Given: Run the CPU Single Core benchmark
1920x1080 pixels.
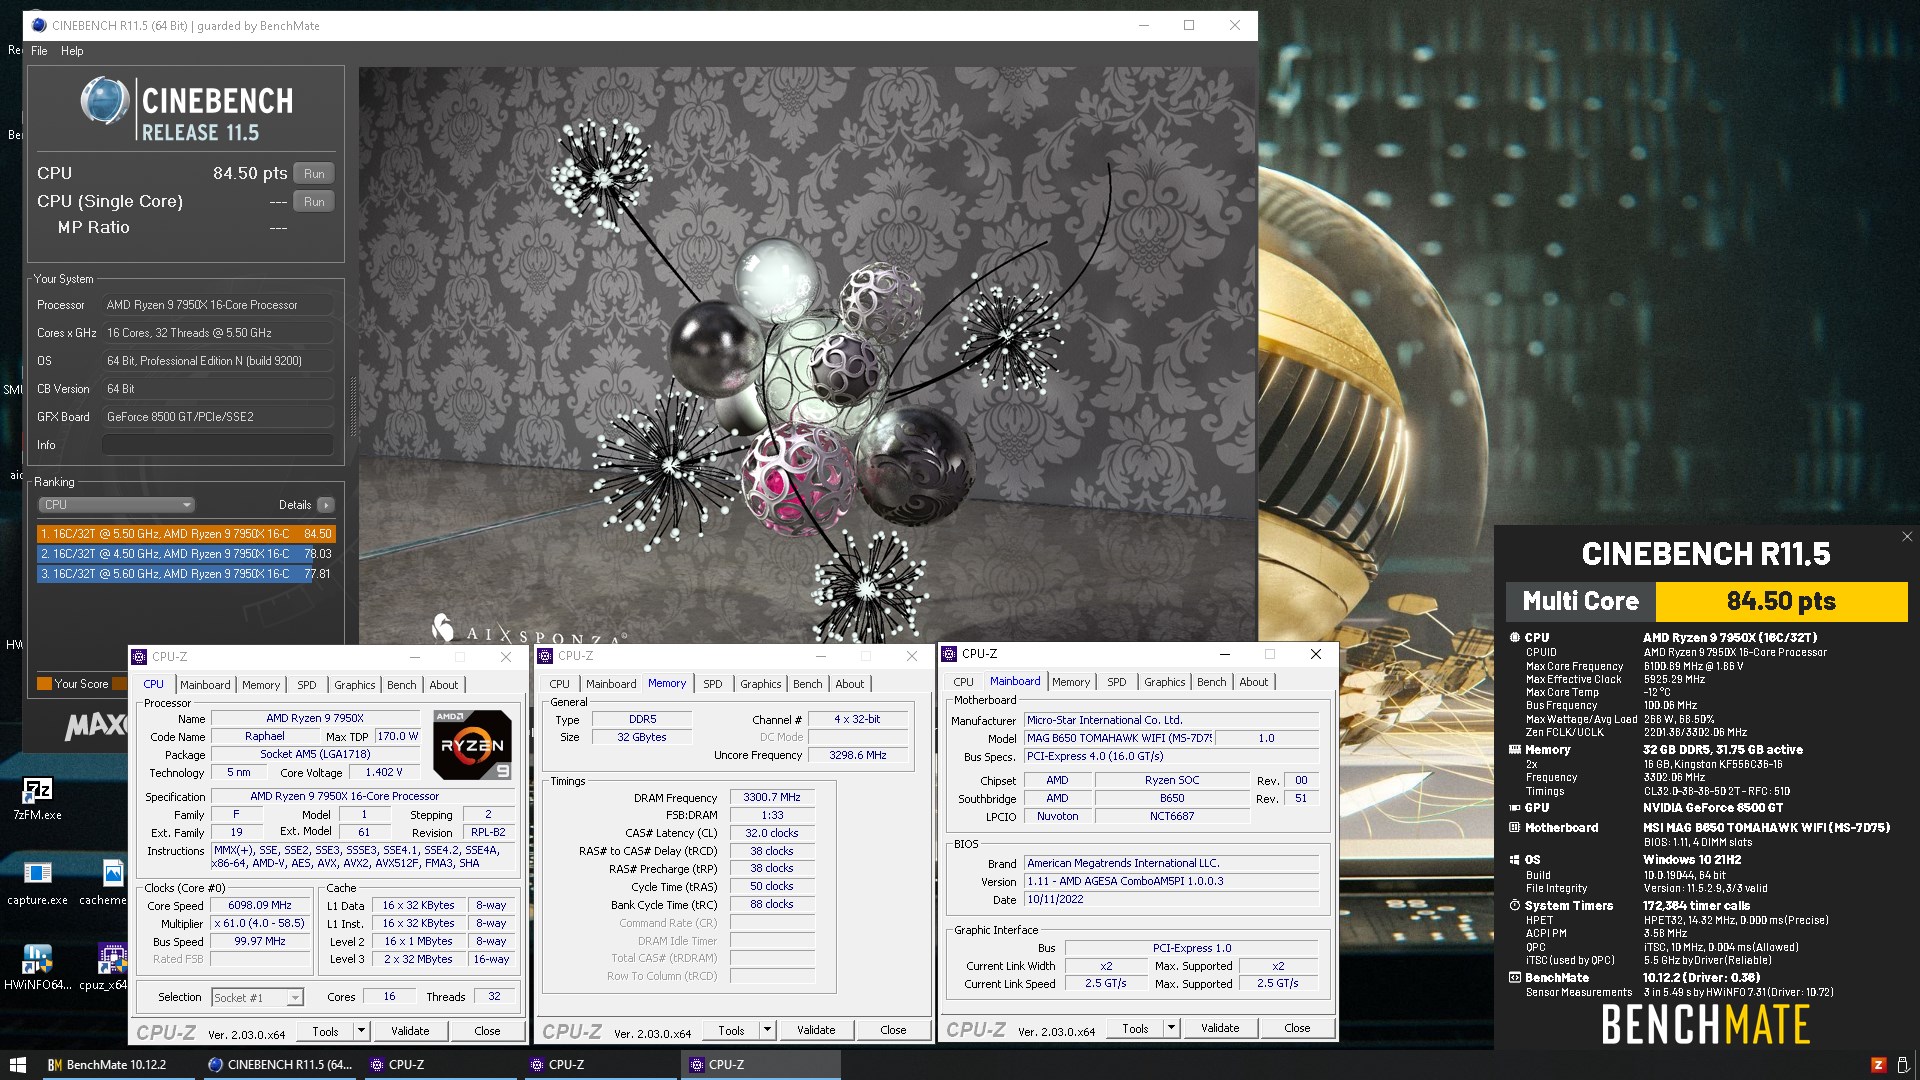Looking at the screenshot, I should (314, 202).
